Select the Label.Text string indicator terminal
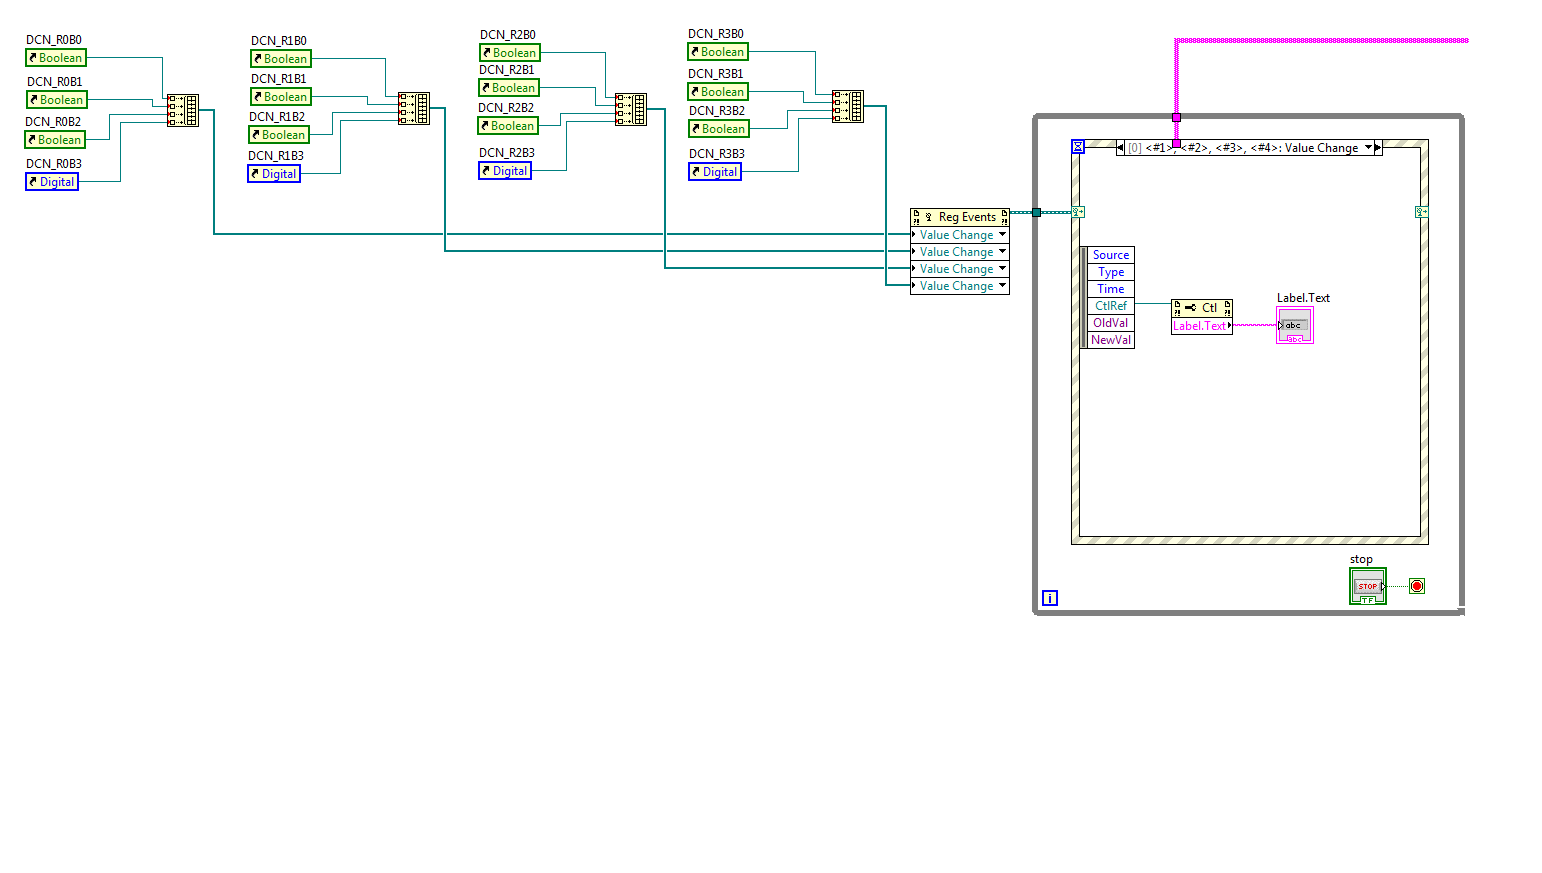Viewport: 1542px width, 873px height. tap(1294, 325)
